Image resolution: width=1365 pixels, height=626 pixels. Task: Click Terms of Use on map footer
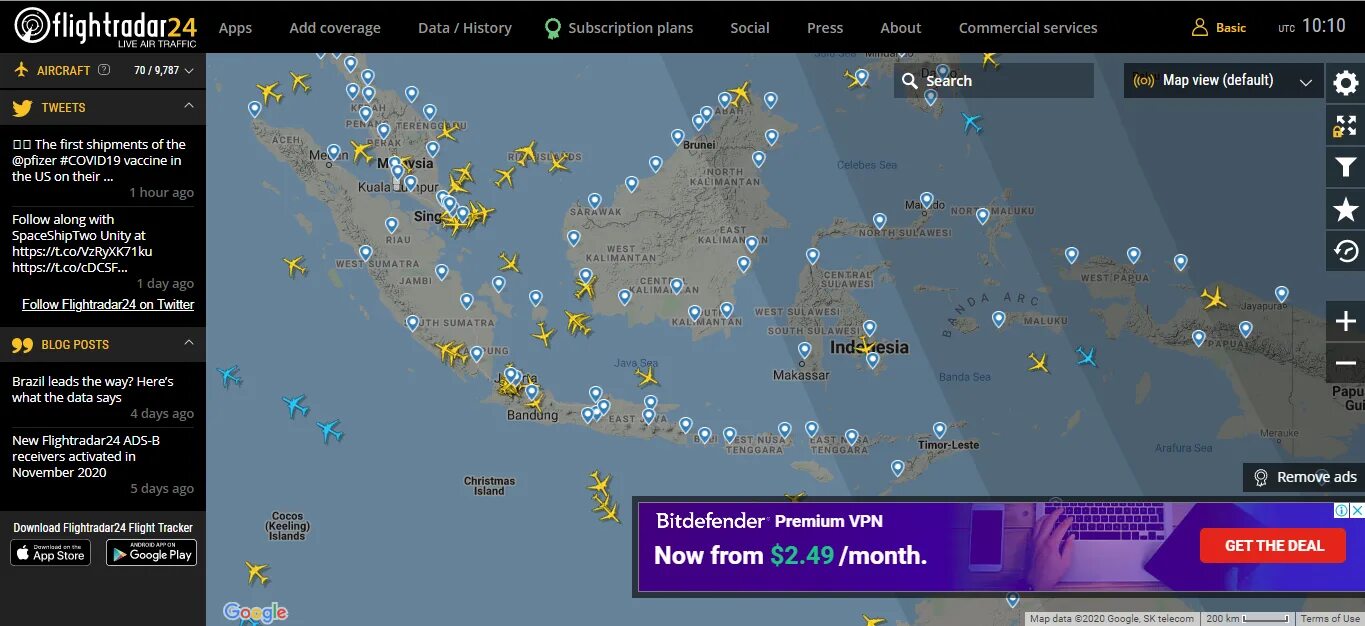click(1330, 618)
